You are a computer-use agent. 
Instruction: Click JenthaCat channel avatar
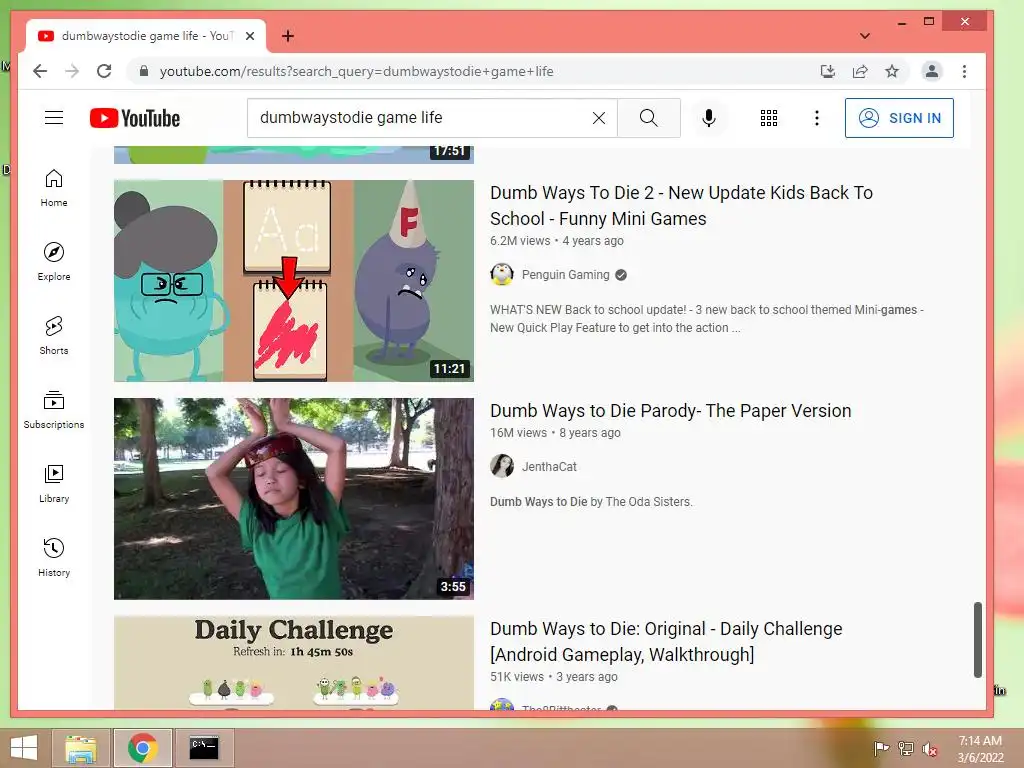click(502, 466)
